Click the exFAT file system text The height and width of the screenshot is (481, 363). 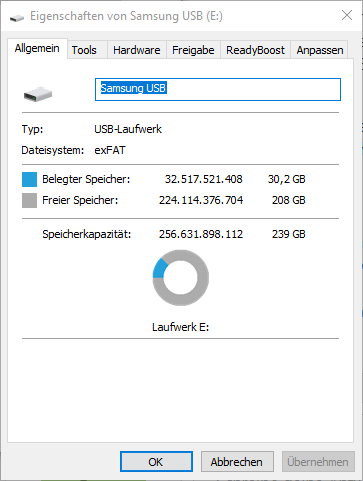tap(110, 150)
